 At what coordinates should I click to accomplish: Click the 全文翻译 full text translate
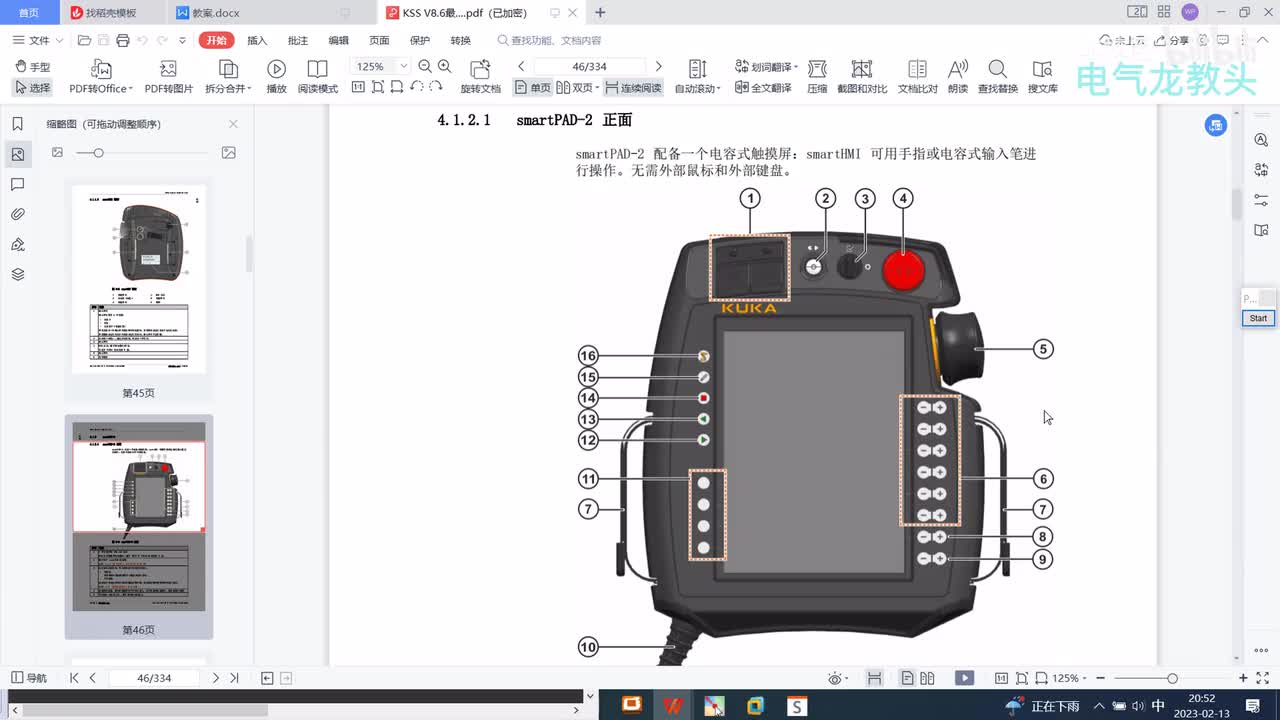(763, 88)
